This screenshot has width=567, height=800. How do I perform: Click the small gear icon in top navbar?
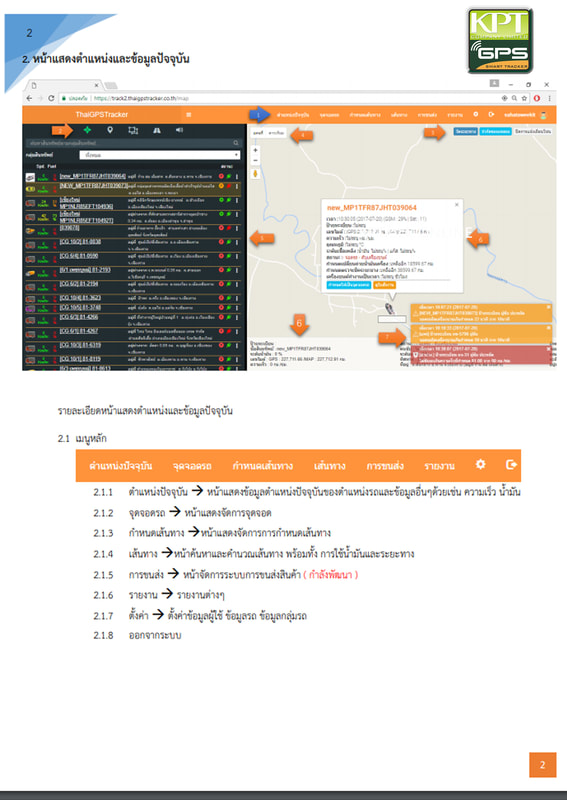point(476,114)
